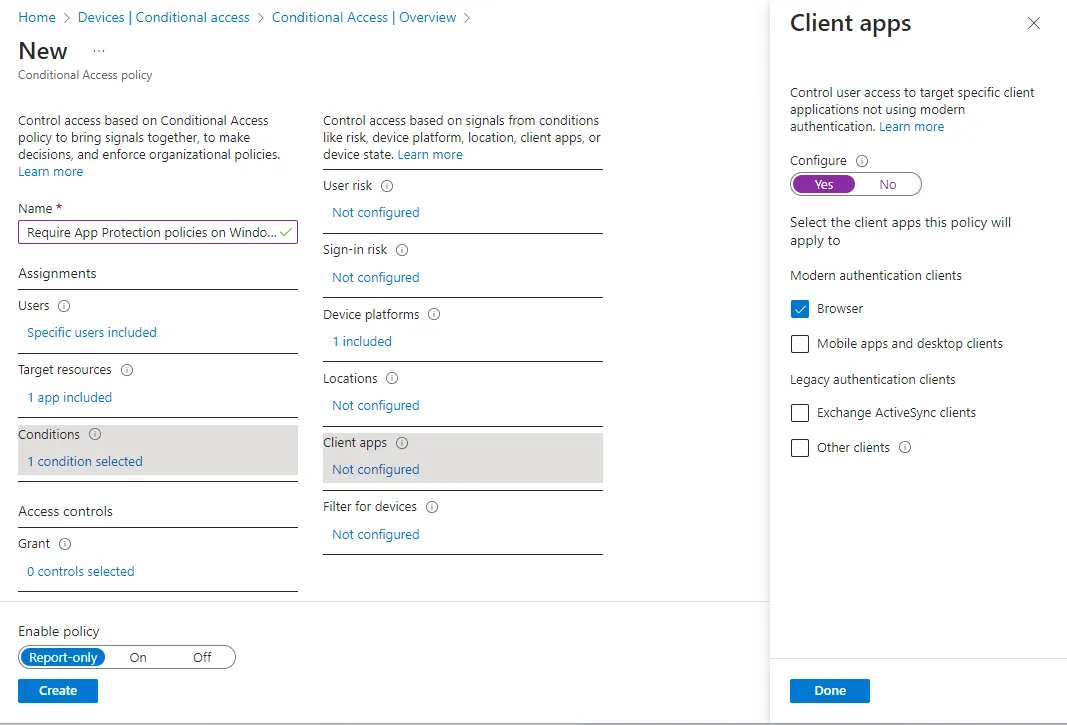Image resolution: width=1067 pixels, height=725 pixels.
Task: Enable Mobile apps and desktop clients checkbox
Action: click(x=800, y=344)
